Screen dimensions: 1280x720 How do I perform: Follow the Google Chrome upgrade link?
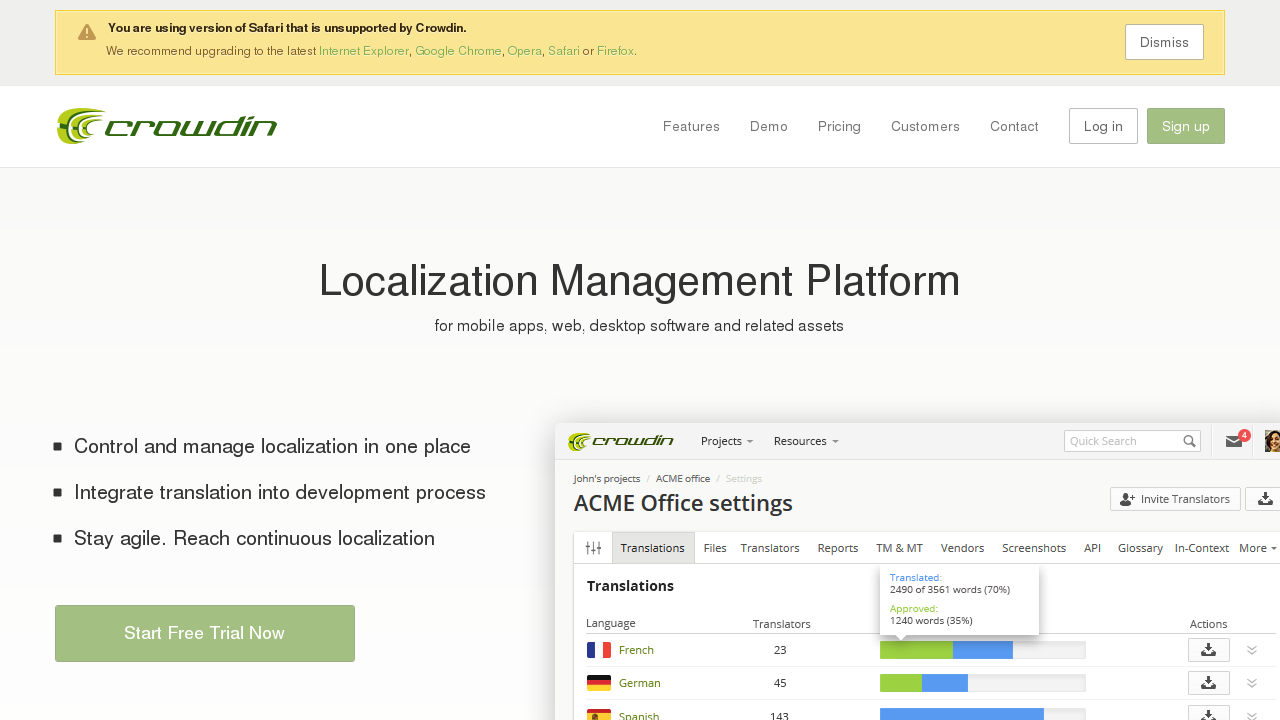(x=458, y=51)
